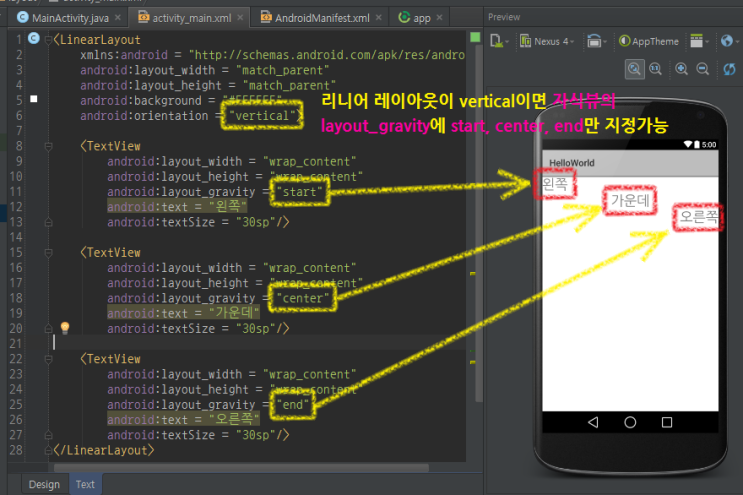Select the "오른쪽" text in the preview
This screenshot has height=495, width=743.
click(698, 217)
